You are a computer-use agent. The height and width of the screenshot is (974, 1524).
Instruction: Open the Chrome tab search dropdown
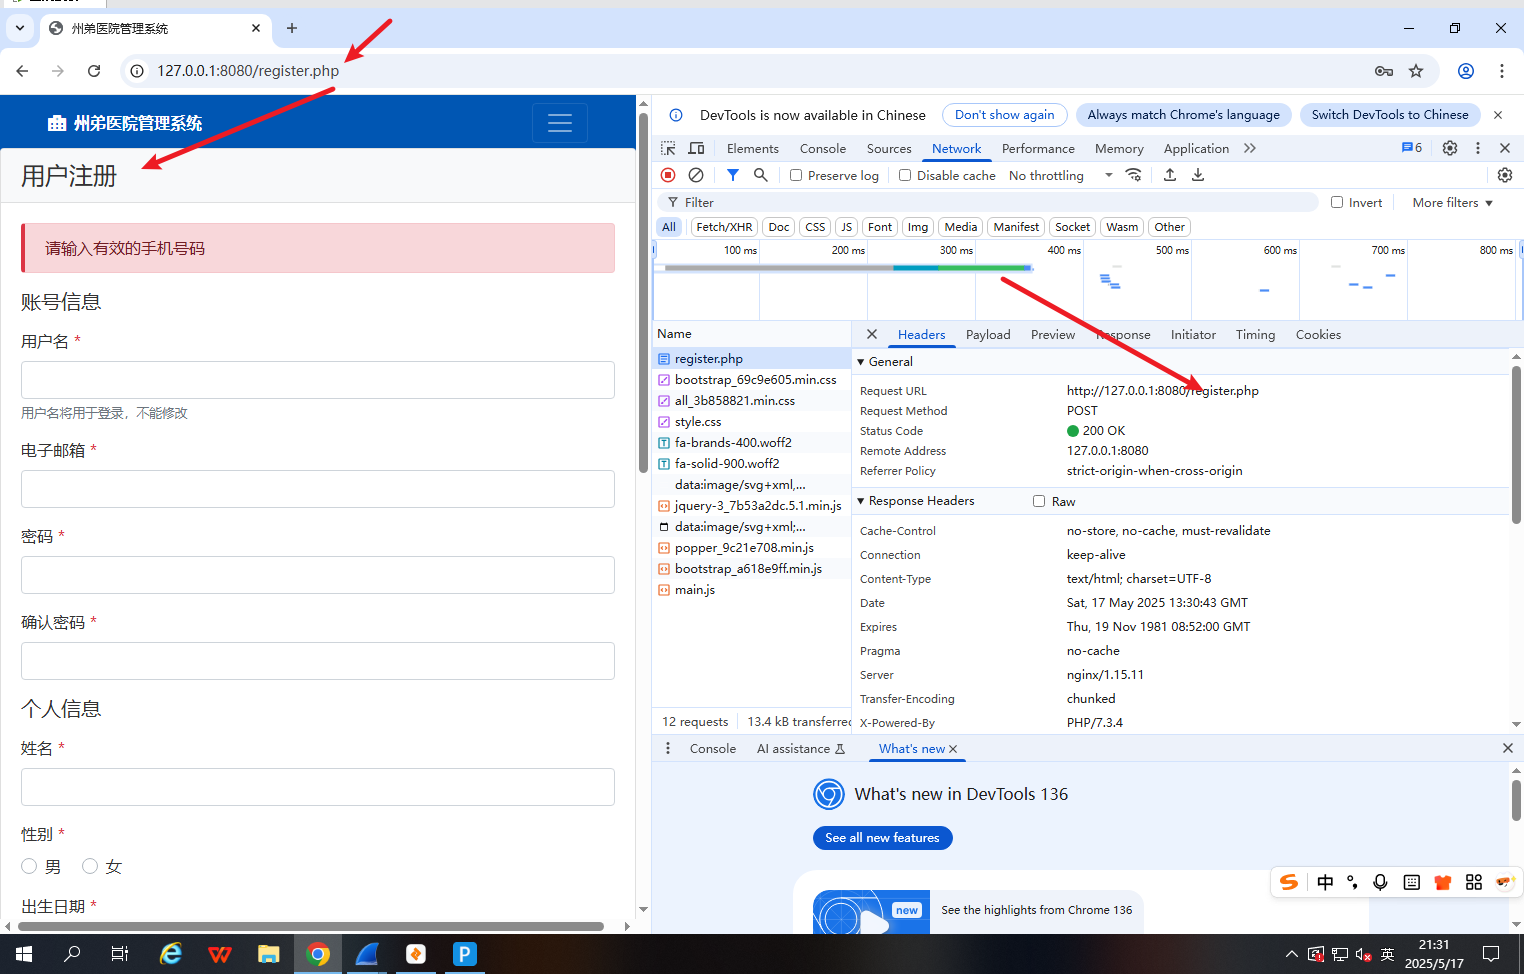(20, 28)
